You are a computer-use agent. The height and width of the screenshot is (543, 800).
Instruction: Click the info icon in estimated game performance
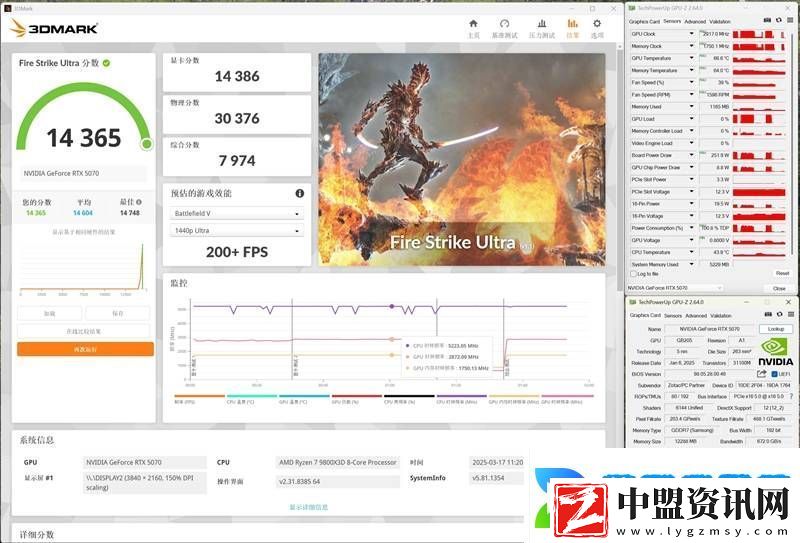point(299,193)
